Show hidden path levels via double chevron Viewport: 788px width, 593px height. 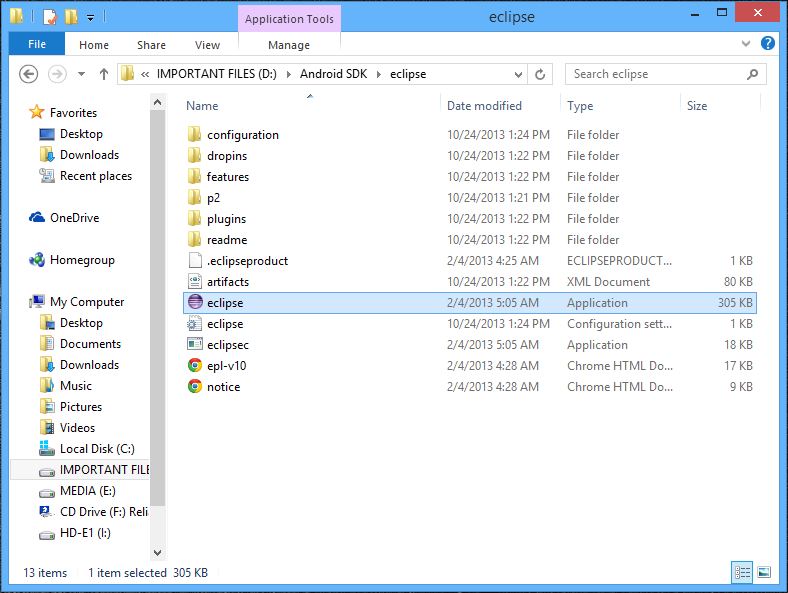pyautogui.click(x=145, y=74)
